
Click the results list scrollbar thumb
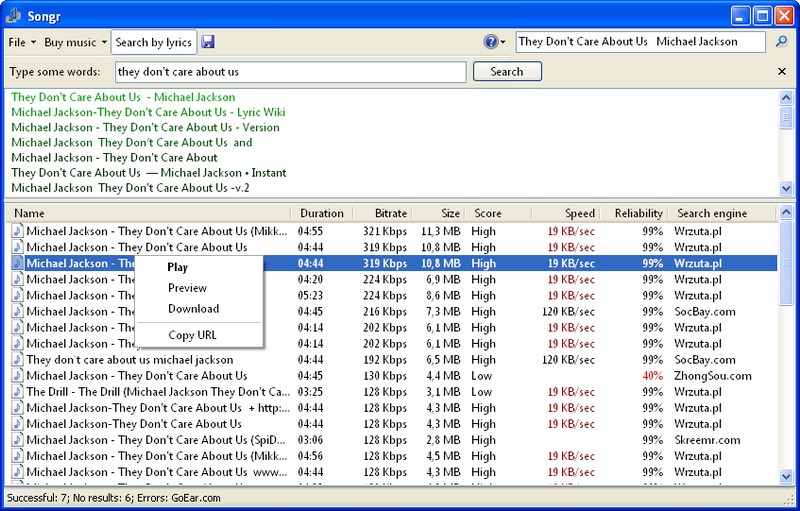(x=786, y=263)
